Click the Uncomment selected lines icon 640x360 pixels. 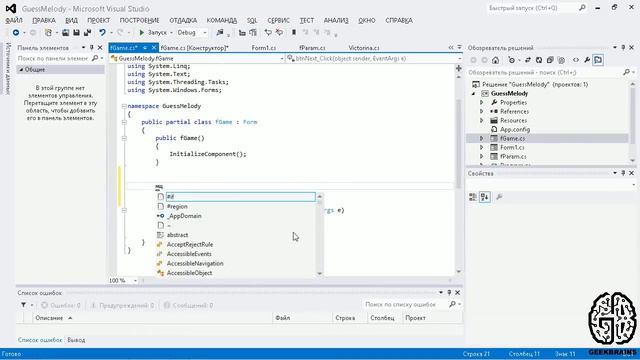[x=279, y=33]
